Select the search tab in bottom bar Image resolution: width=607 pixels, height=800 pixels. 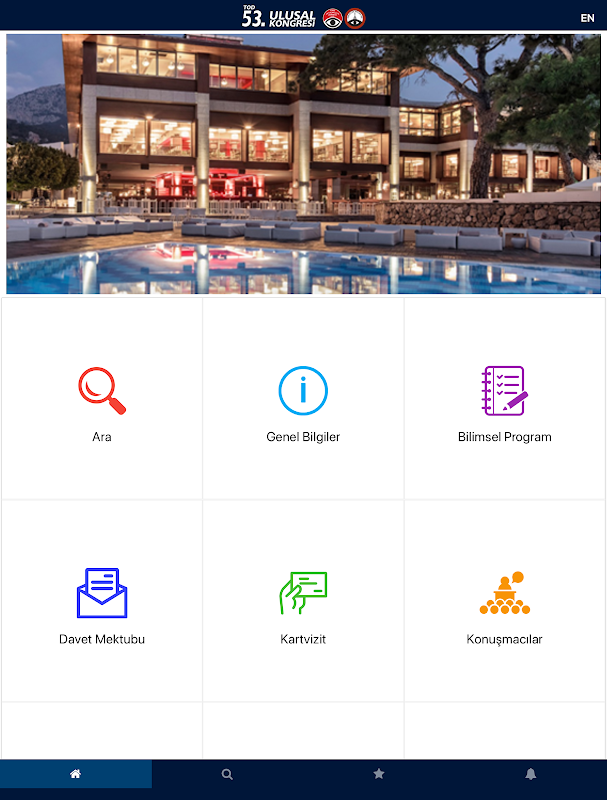click(x=227, y=774)
